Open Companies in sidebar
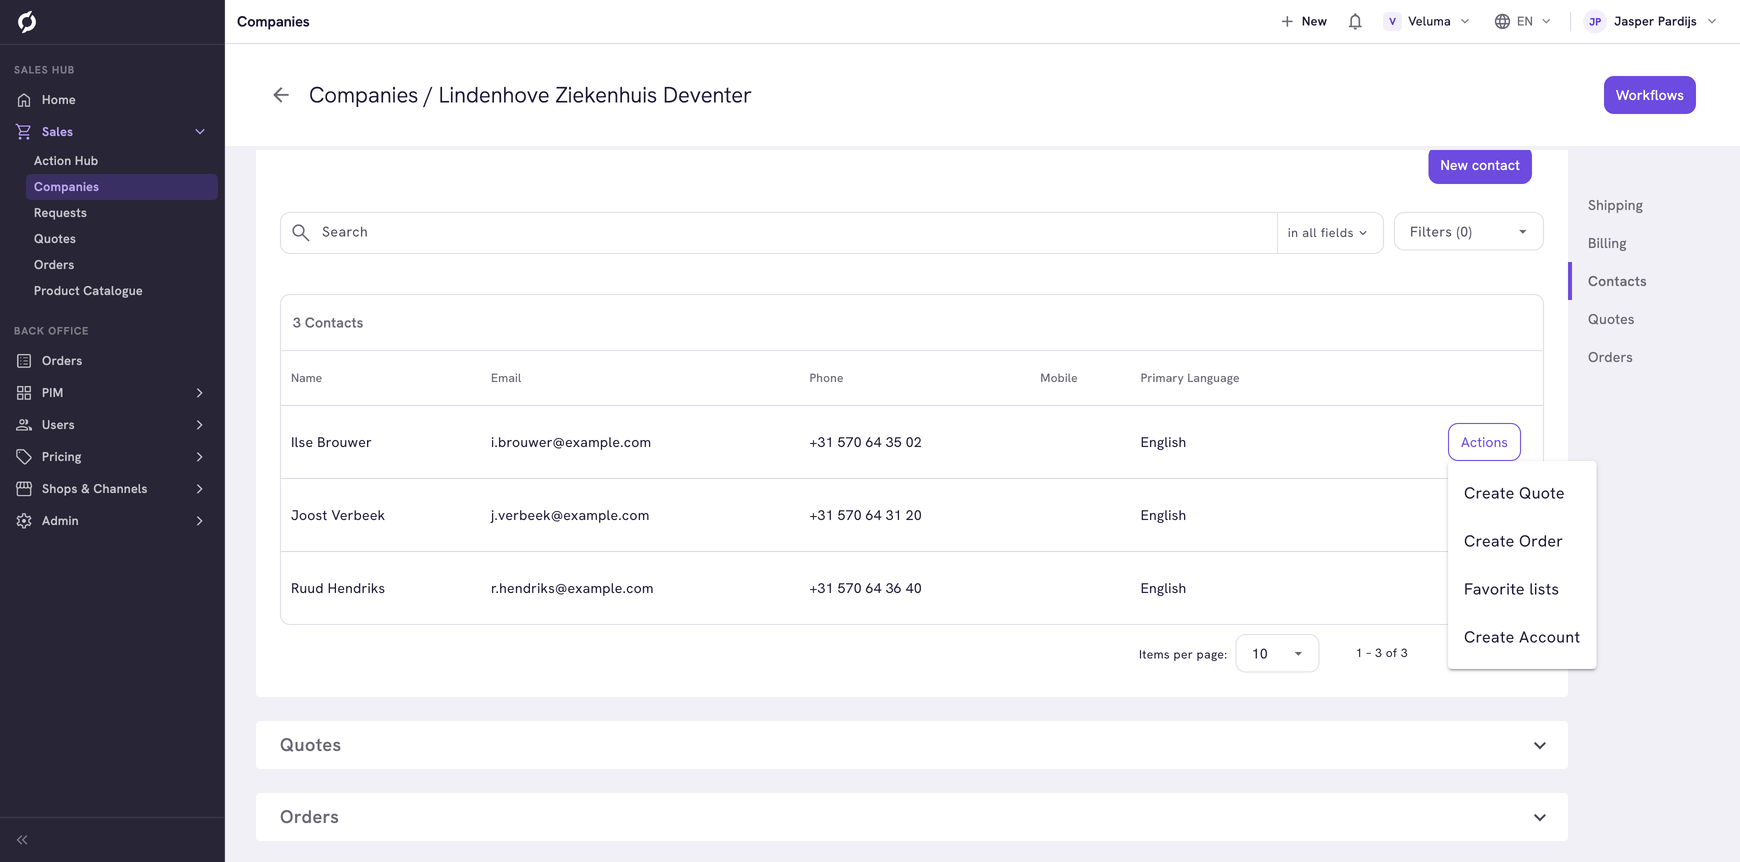 tap(121, 187)
